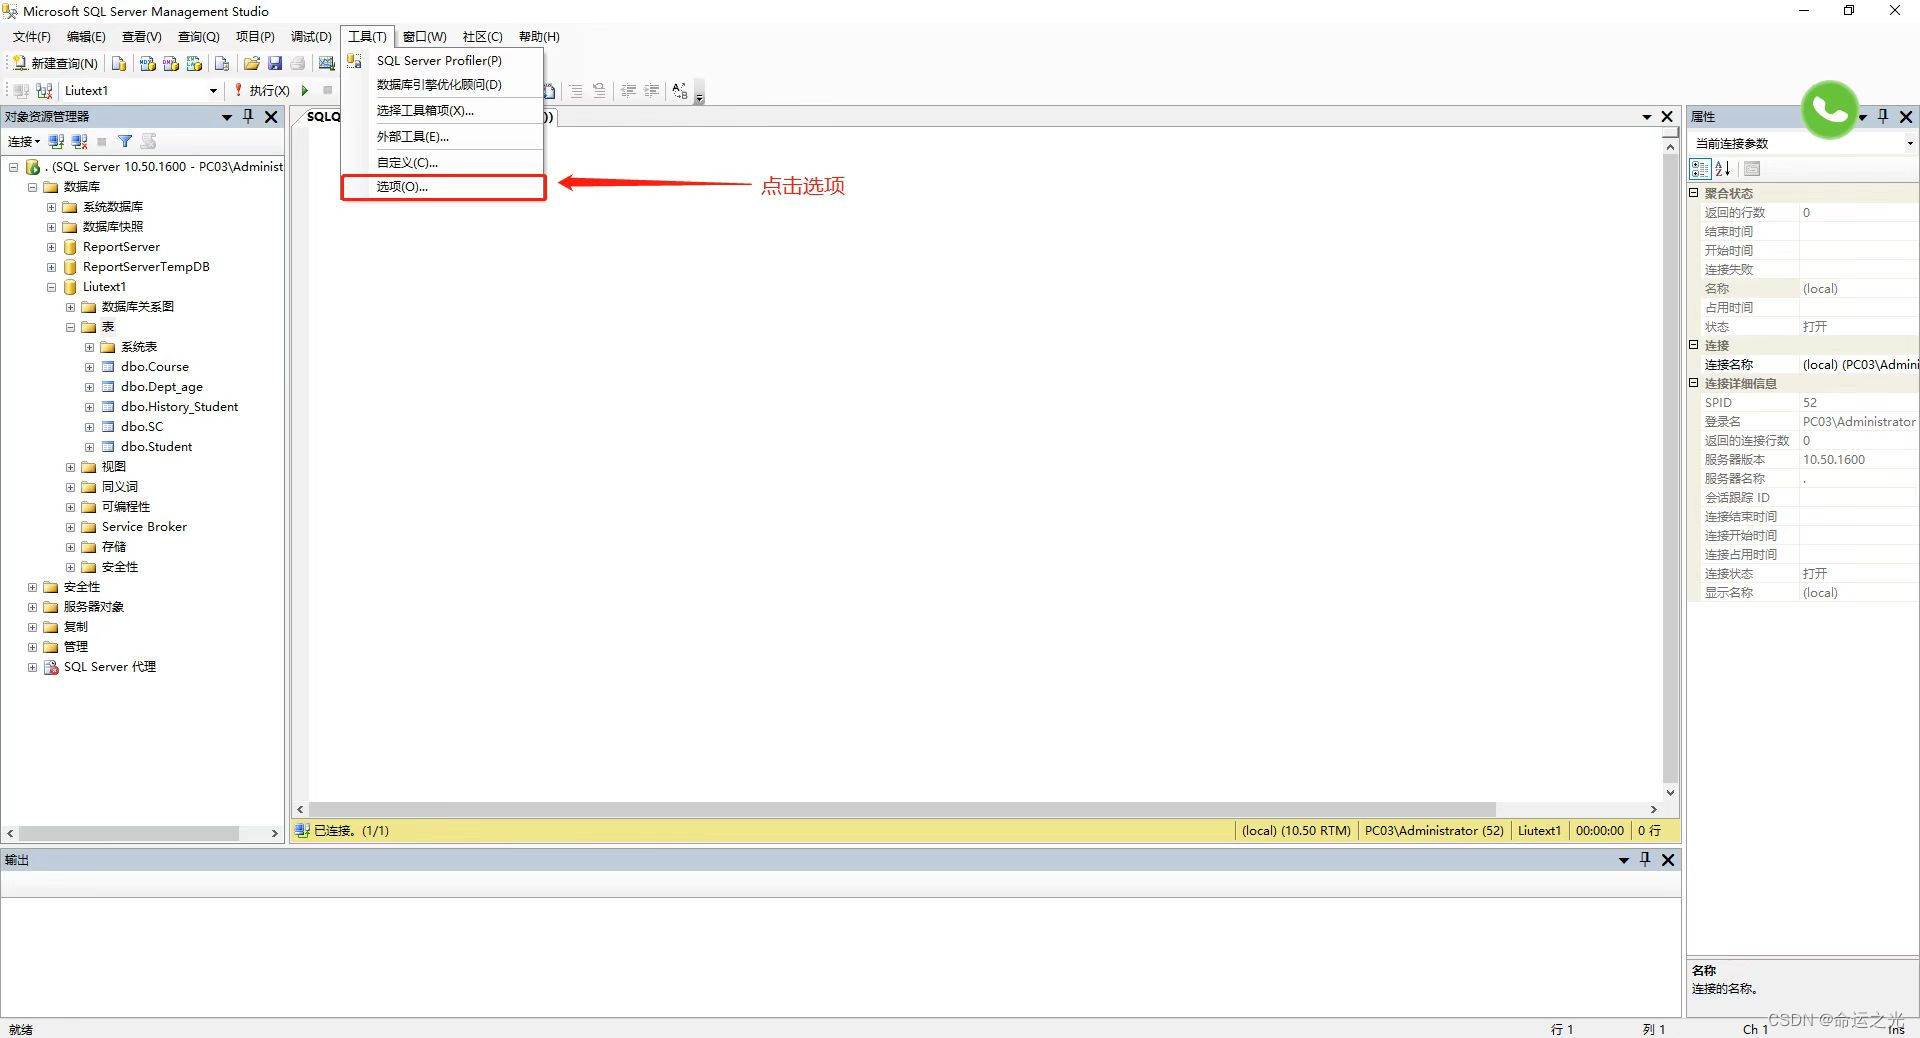
Task: Click the Categorized view icon in Properties
Action: tap(1700, 169)
